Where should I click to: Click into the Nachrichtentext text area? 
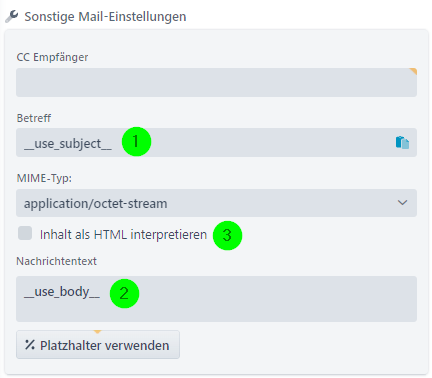(x=216, y=299)
